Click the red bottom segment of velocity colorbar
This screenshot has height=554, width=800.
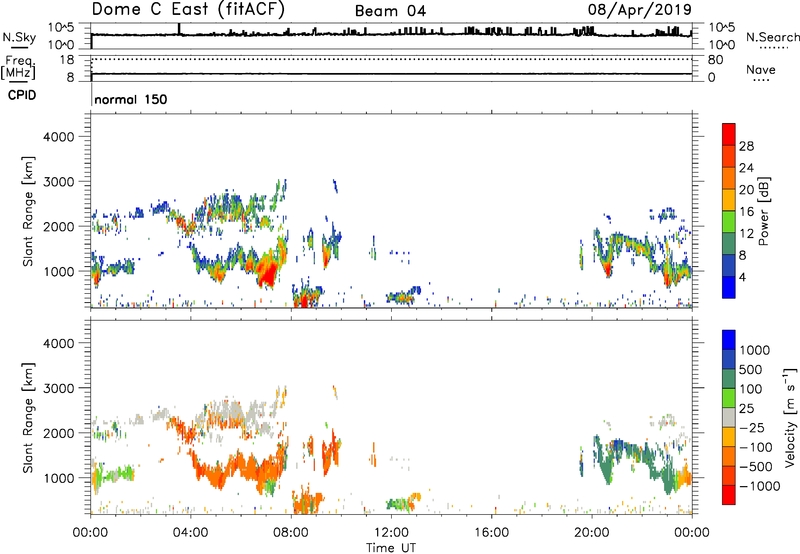click(729, 495)
